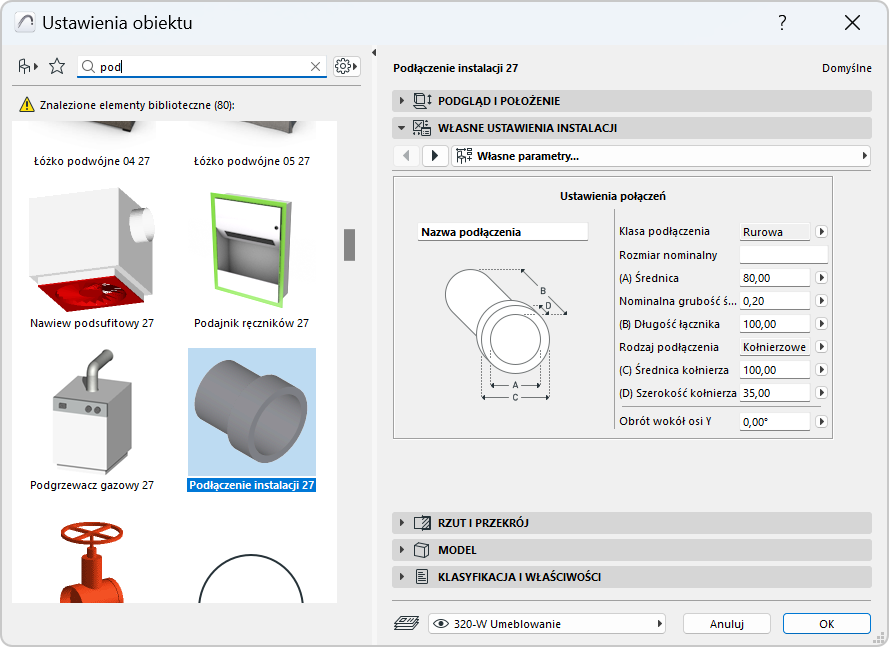Click the Nazwa podłączenia name field
Image resolution: width=889 pixels, height=647 pixels.
click(503, 232)
